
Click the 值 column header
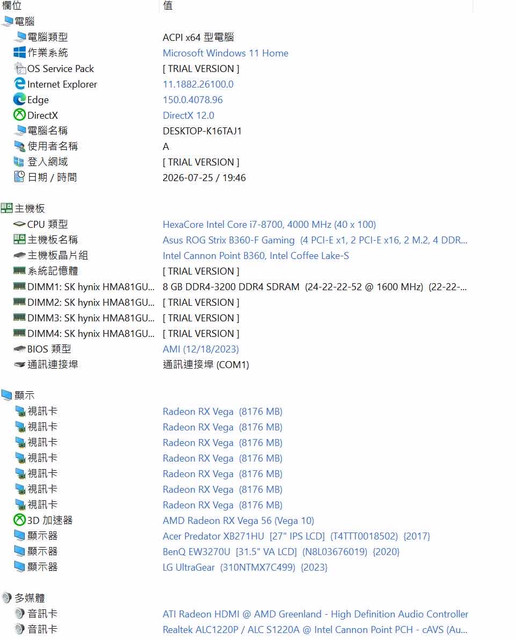(167, 5)
